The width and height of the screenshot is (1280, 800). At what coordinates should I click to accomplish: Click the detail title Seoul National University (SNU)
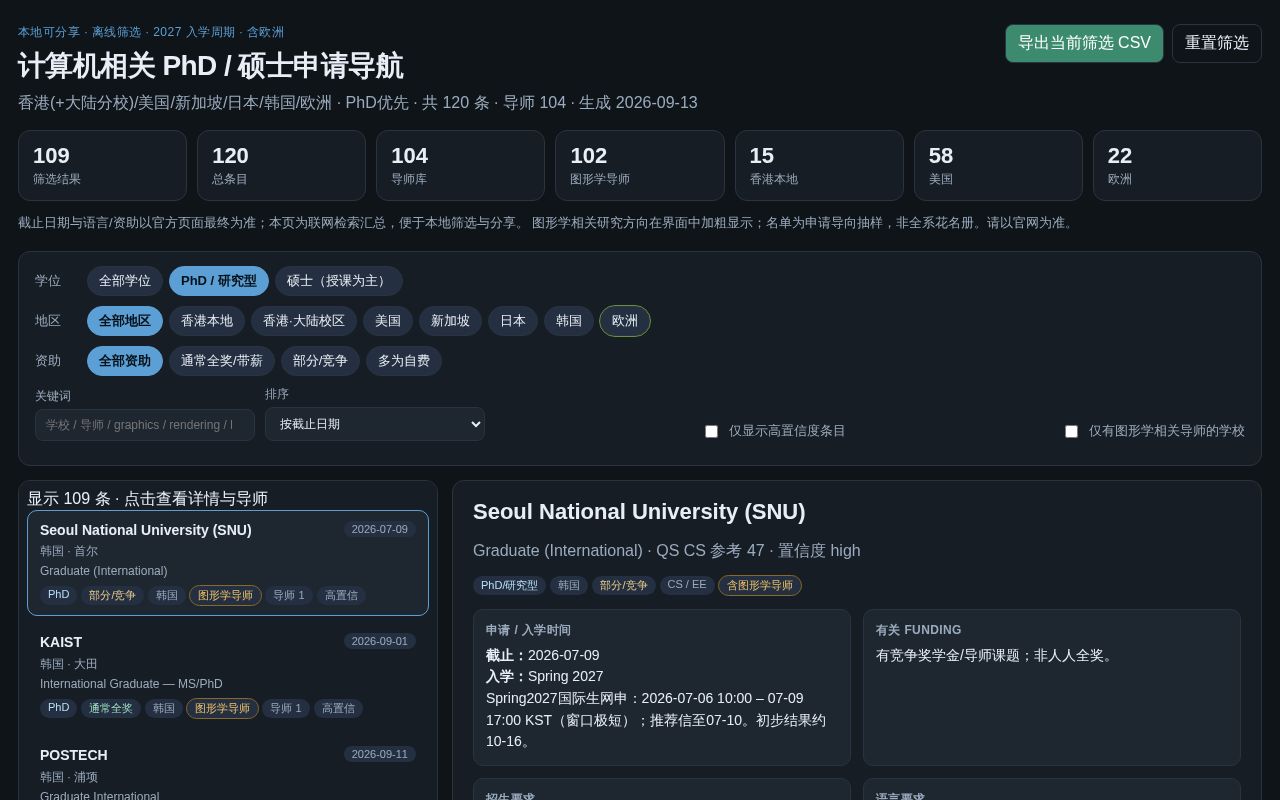point(639,512)
